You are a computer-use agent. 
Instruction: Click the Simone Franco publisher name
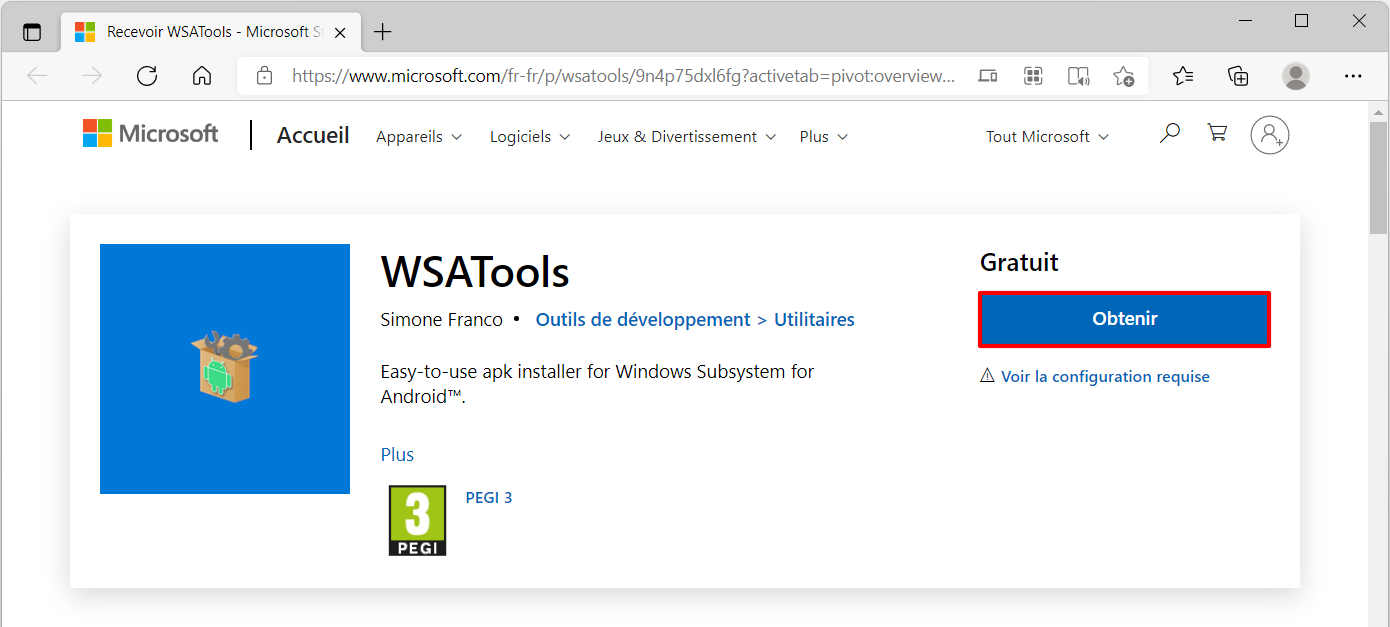[442, 320]
